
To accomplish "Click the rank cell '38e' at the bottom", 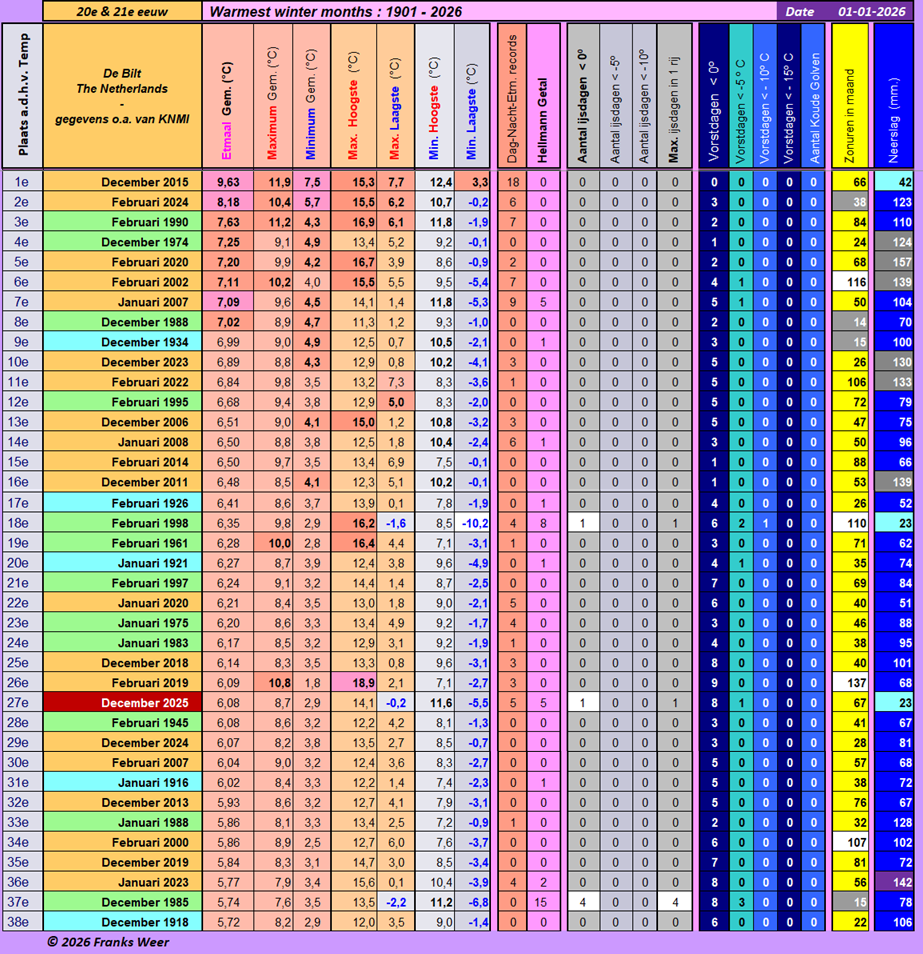I will (x=21, y=922).
